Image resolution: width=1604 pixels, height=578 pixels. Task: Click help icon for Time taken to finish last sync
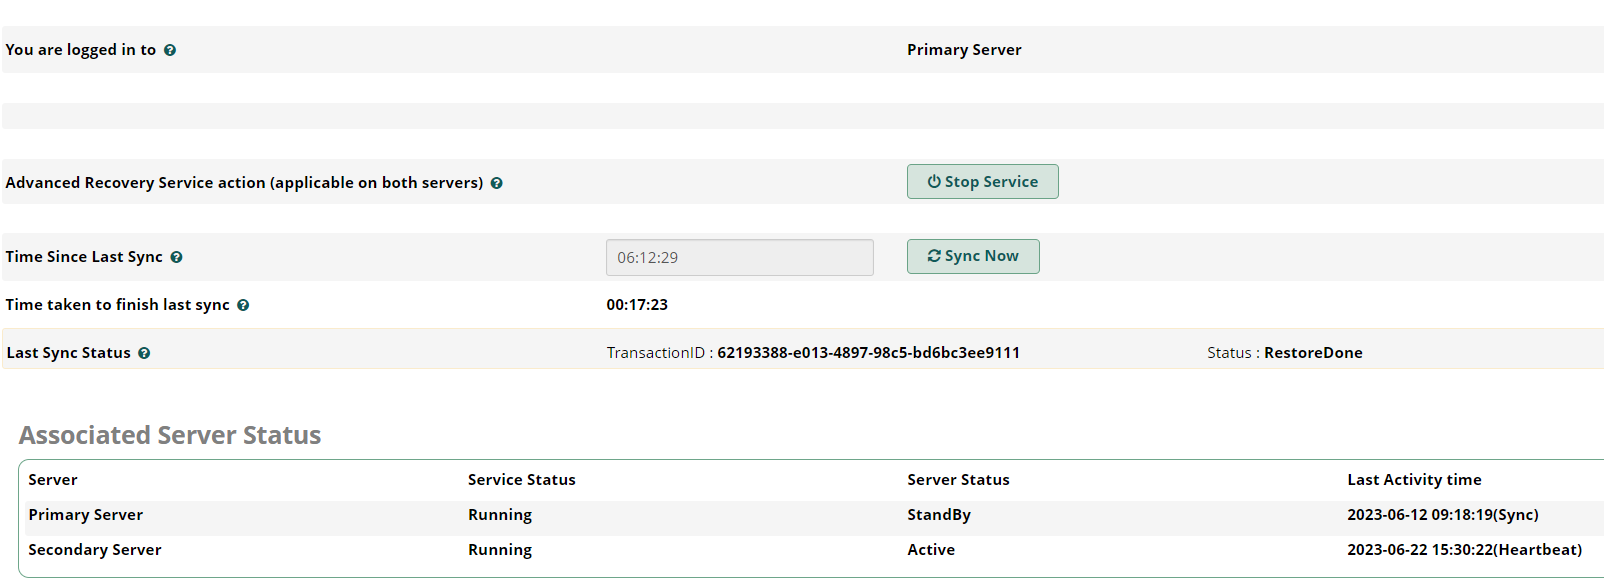(x=243, y=305)
